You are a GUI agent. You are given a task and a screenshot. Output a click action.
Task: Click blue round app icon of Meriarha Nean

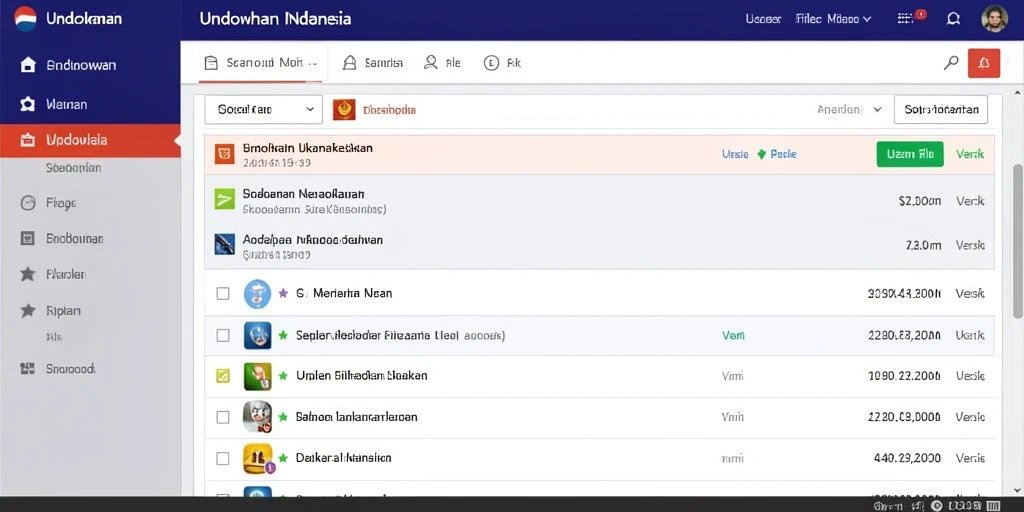(257, 294)
